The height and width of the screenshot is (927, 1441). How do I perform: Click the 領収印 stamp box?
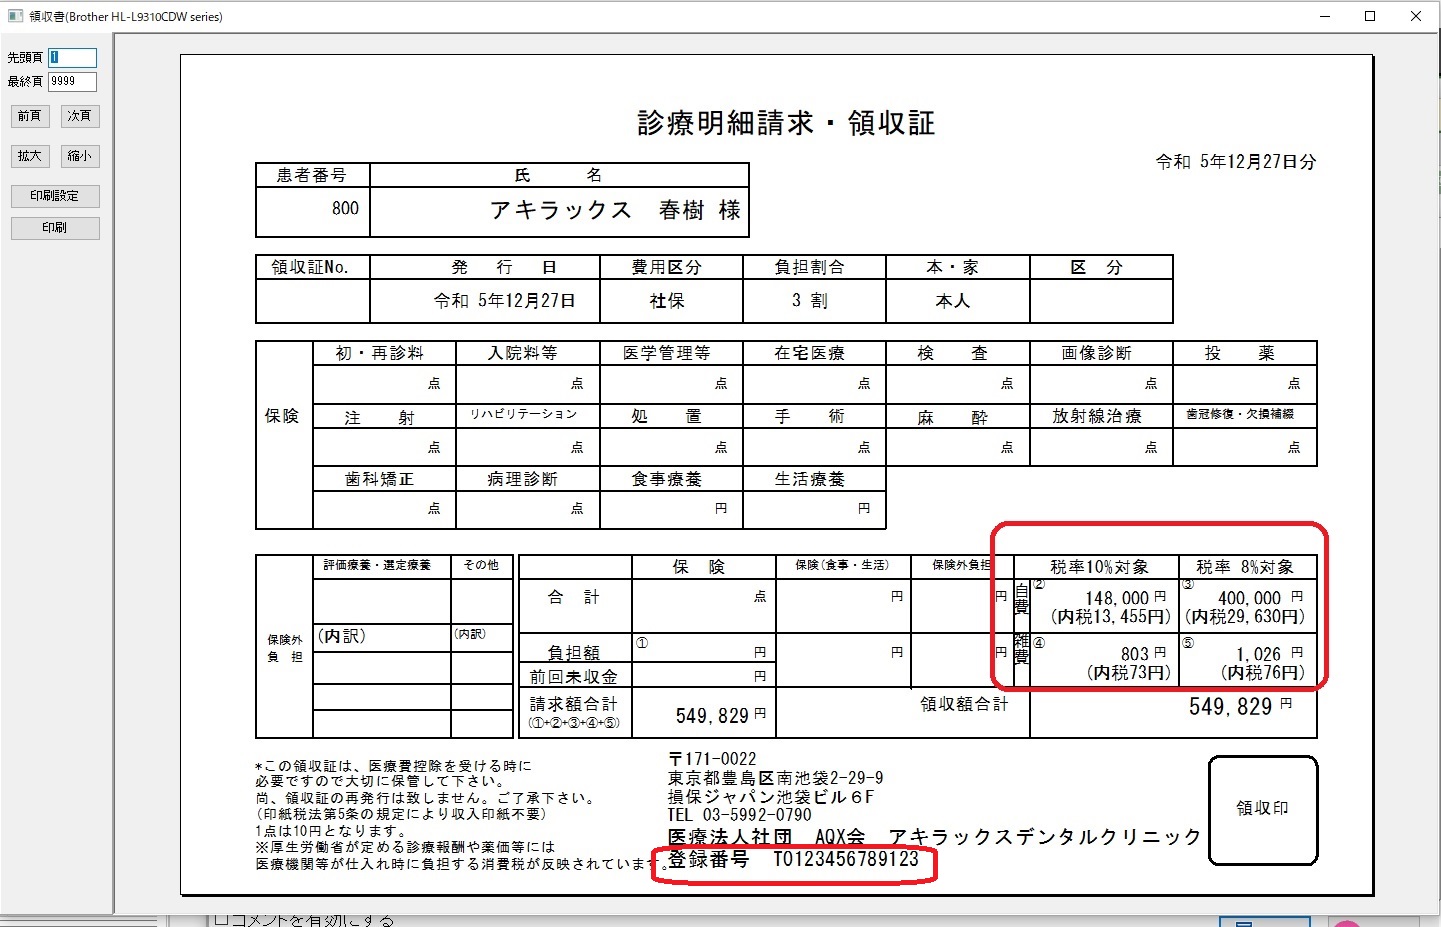[x=1262, y=809]
